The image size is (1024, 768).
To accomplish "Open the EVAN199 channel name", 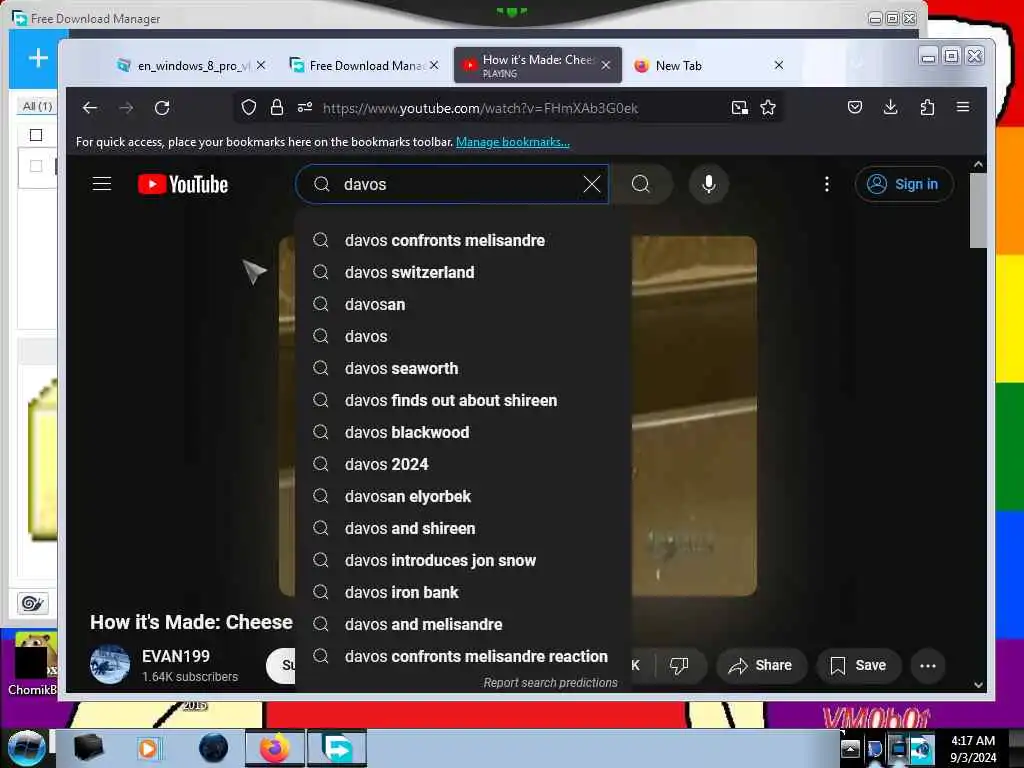I will click(176, 656).
